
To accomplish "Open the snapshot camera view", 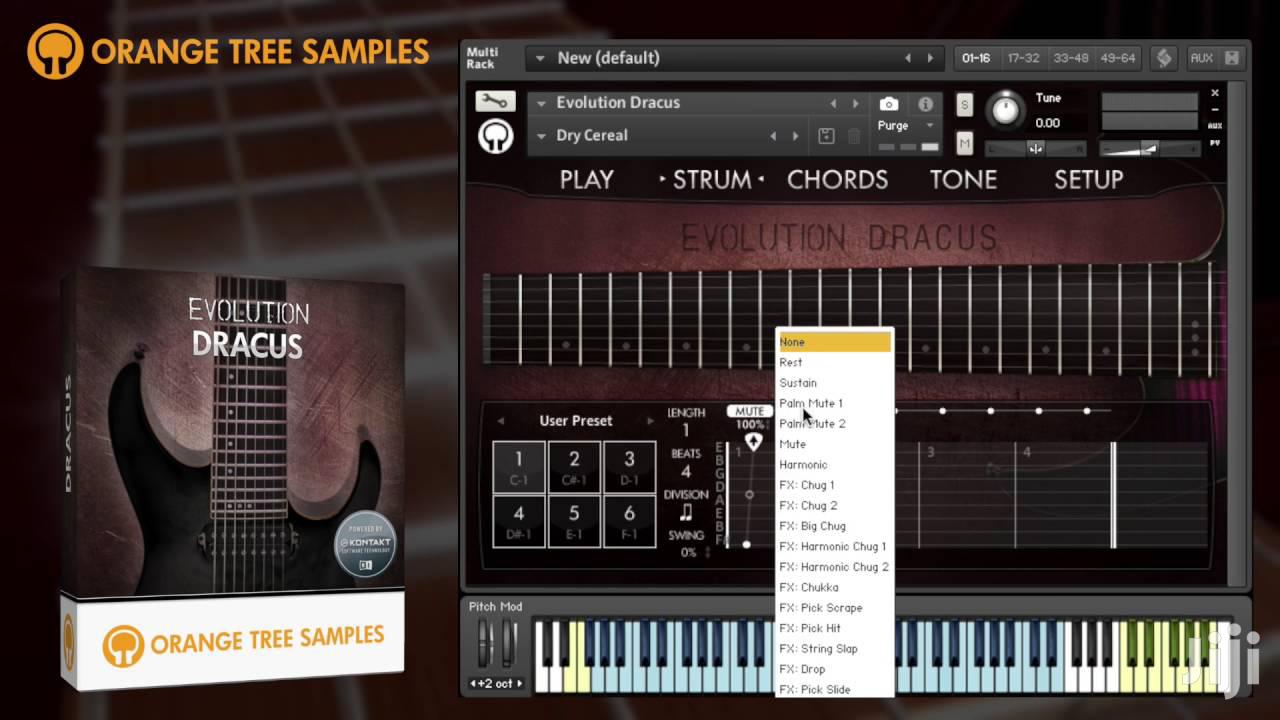I will (x=888, y=104).
